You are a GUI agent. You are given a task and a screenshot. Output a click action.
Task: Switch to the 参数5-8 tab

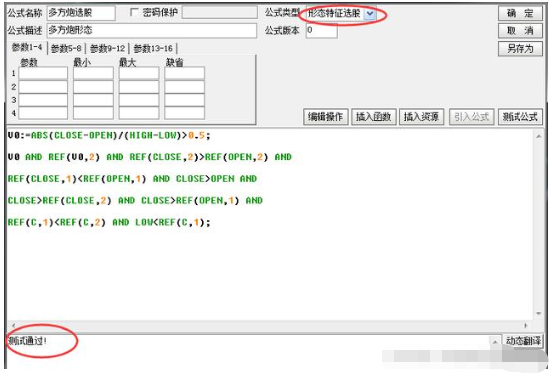66,48
